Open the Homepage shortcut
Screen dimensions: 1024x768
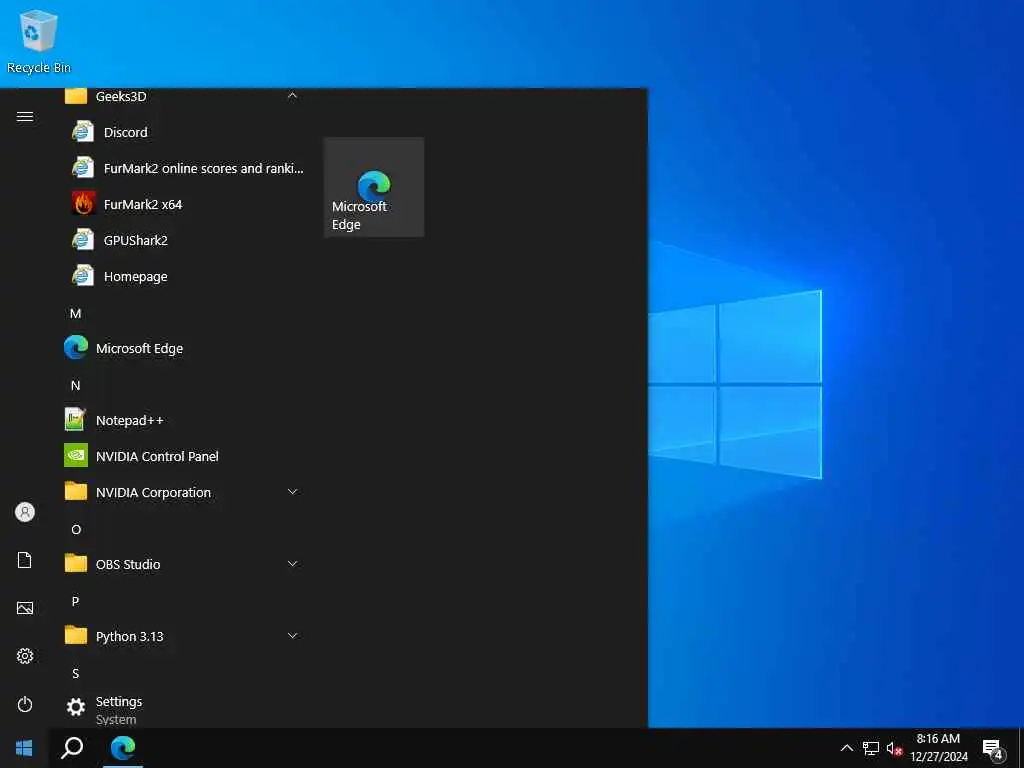tap(186, 276)
